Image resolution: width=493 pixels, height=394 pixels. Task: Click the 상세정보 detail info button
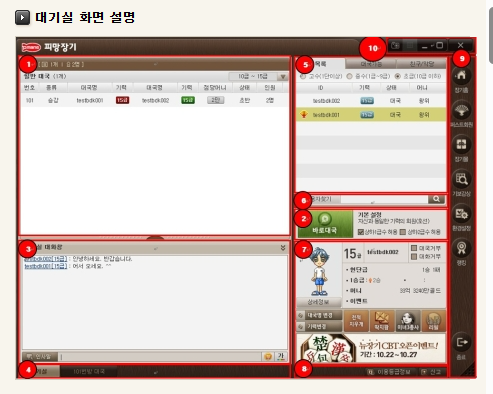click(x=319, y=302)
